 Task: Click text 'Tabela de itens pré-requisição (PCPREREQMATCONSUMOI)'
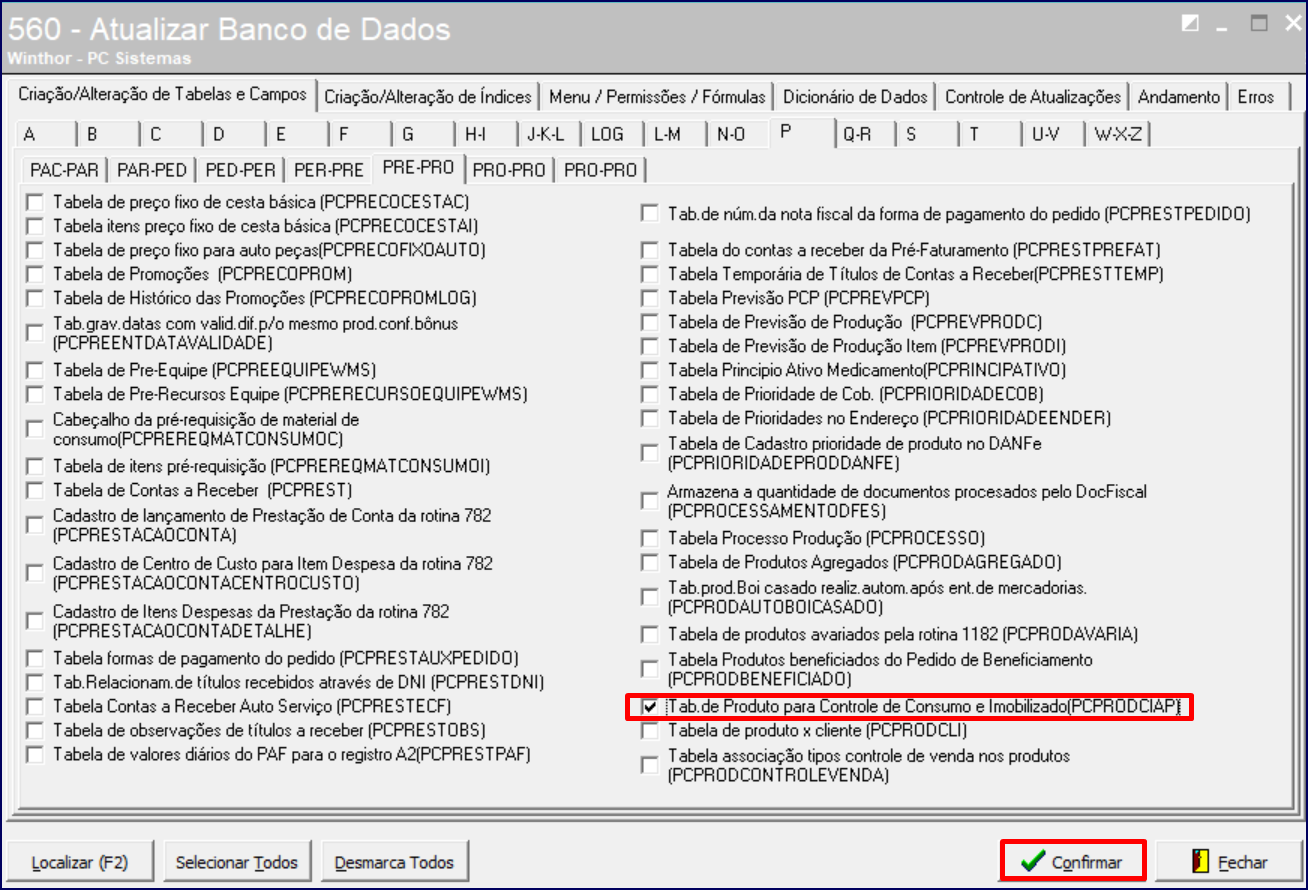(x=272, y=466)
